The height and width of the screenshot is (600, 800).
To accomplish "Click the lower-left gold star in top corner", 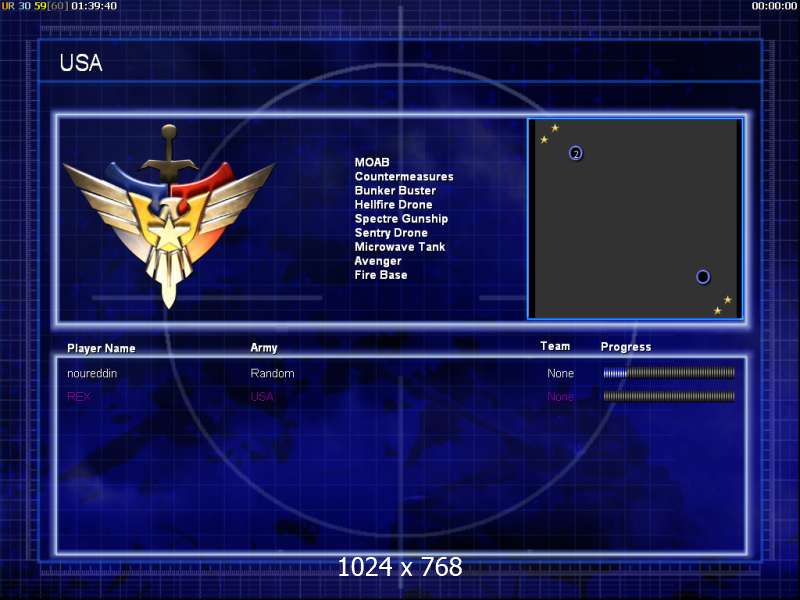I will tap(544, 139).
